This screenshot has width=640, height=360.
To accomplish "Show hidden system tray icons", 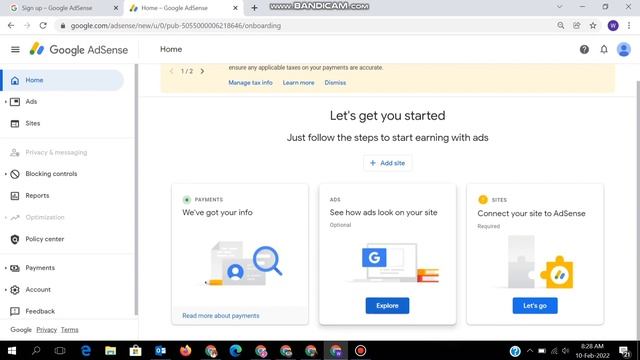I will coord(530,351).
